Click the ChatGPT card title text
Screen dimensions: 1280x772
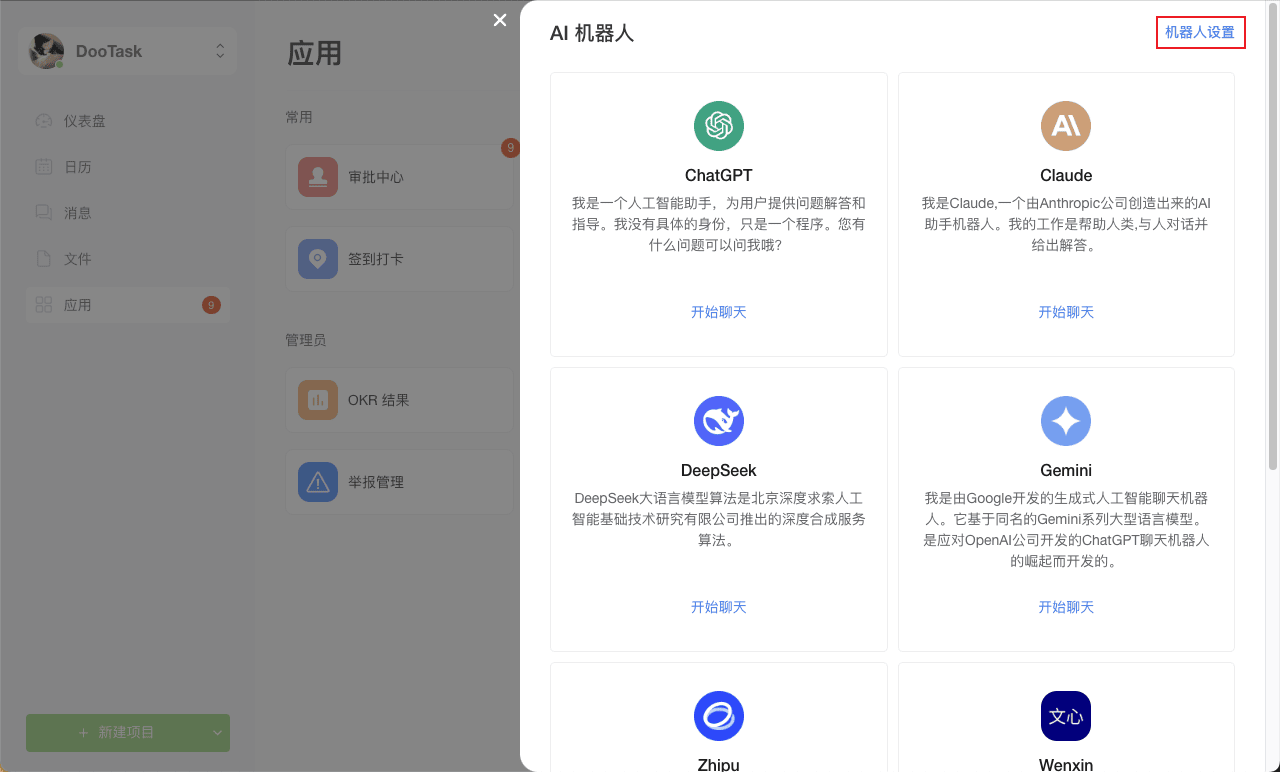click(x=719, y=175)
